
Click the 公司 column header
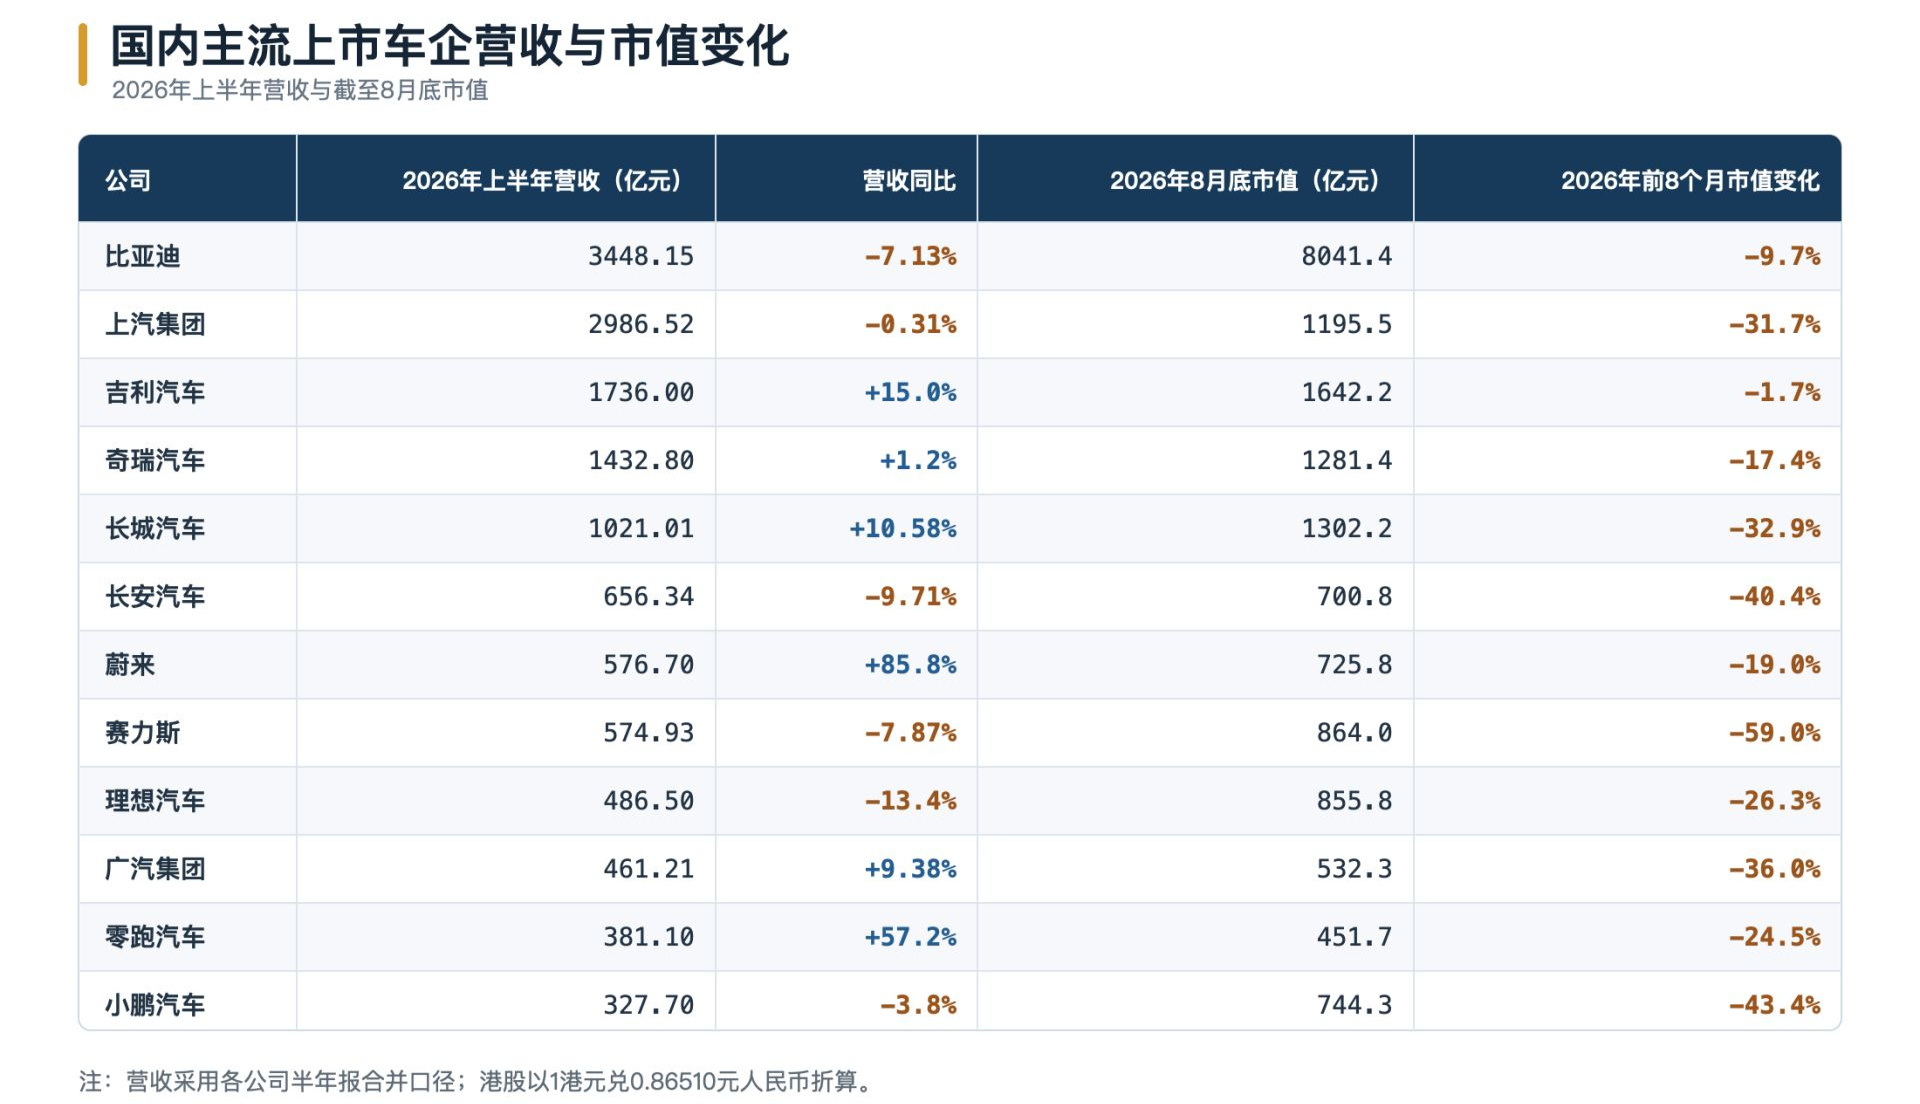(128, 180)
